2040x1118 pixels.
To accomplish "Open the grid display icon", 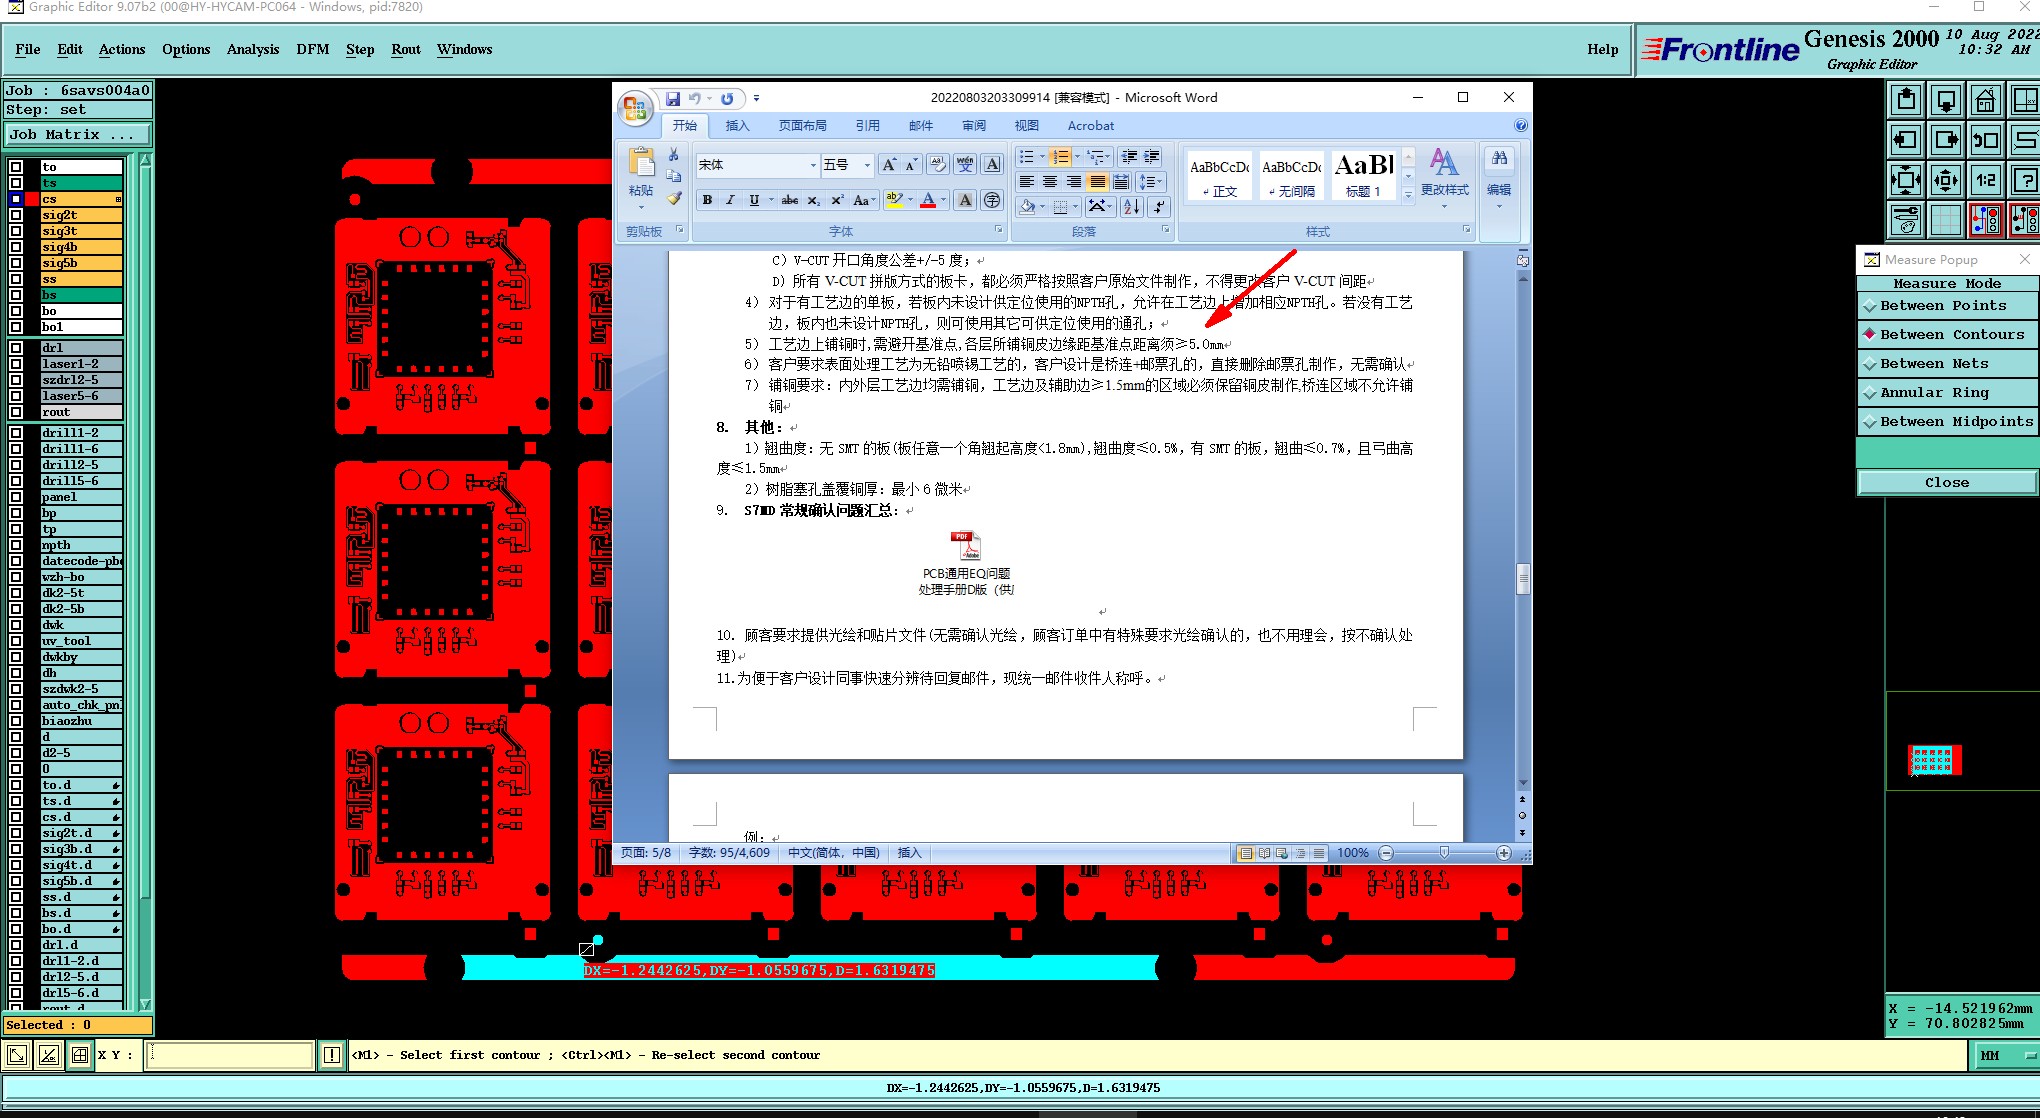I will 1945,220.
